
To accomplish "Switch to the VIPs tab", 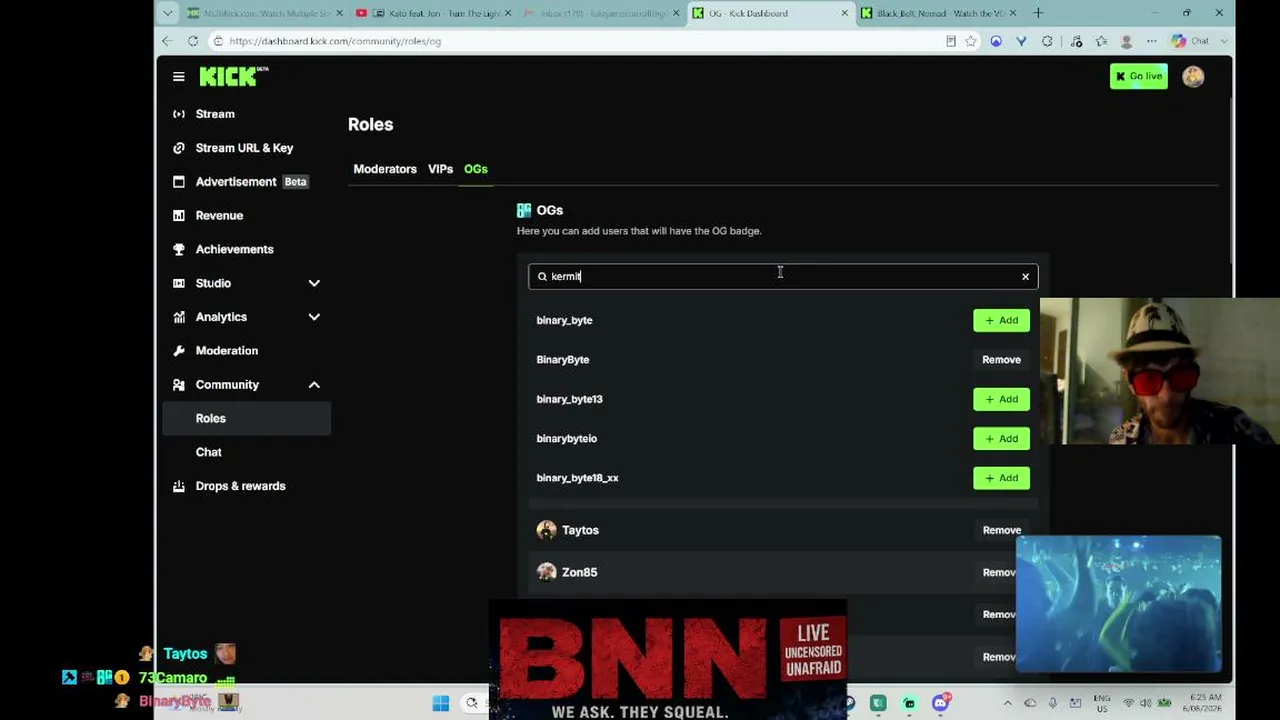I will point(440,169).
